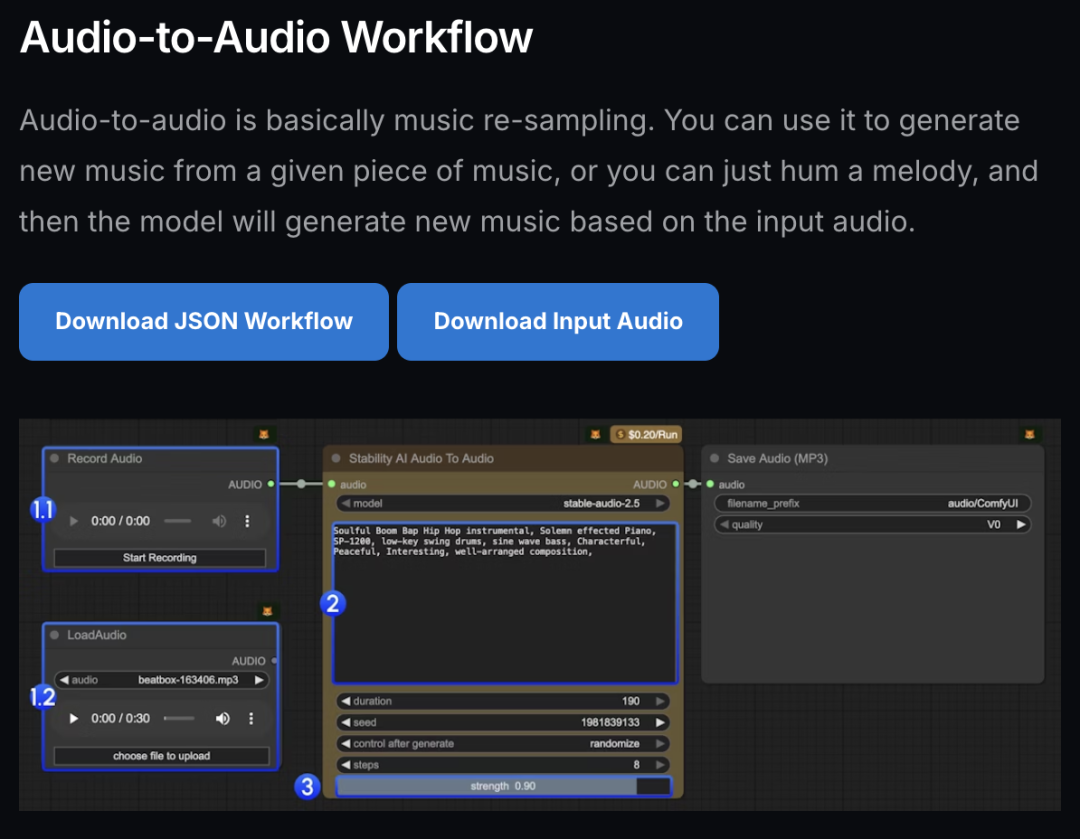Click the Download Input Audio button
This screenshot has width=1080, height=839.
pos(558,322)
